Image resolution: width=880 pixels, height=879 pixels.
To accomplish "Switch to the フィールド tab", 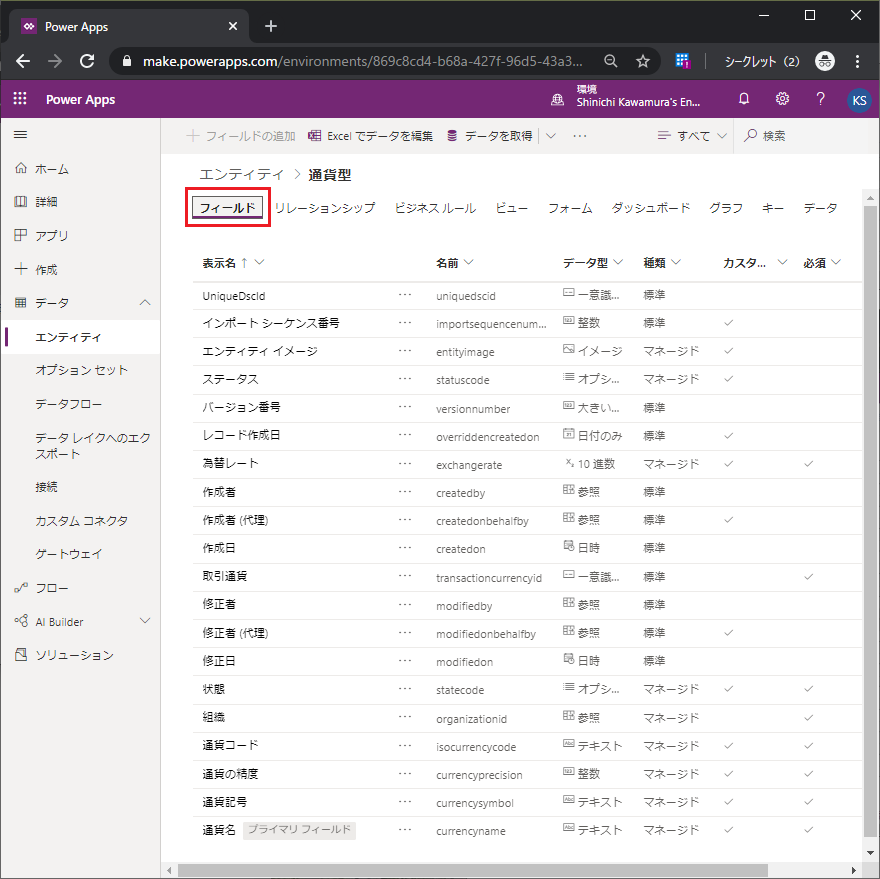I will tap(228, 208).
